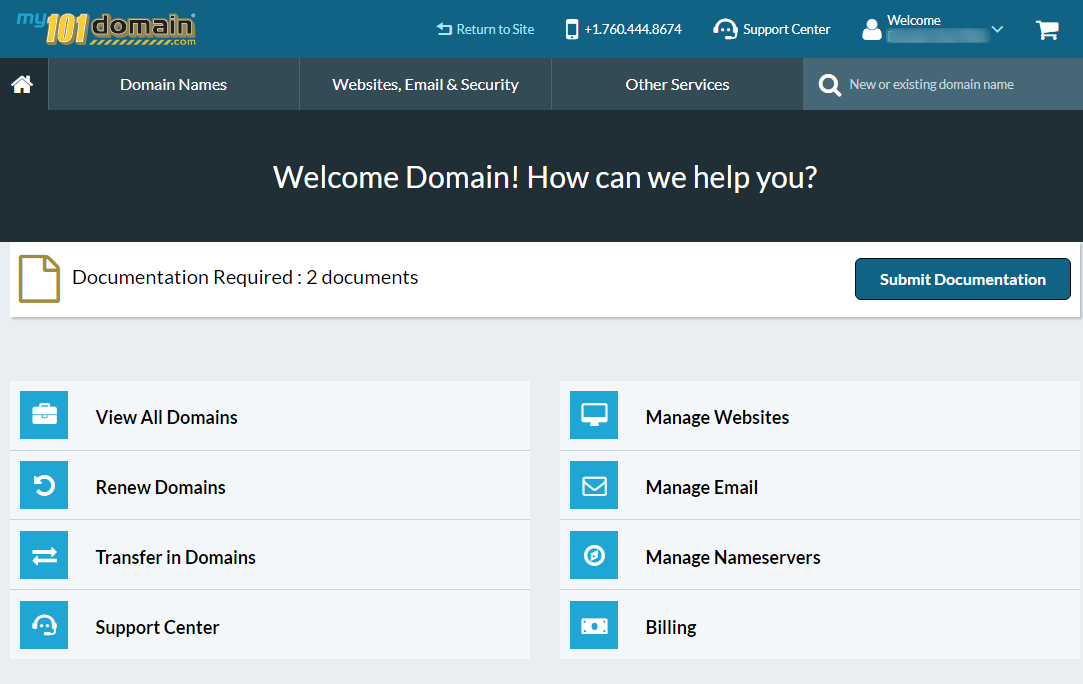Open the Other Services menu

(677, 85)
